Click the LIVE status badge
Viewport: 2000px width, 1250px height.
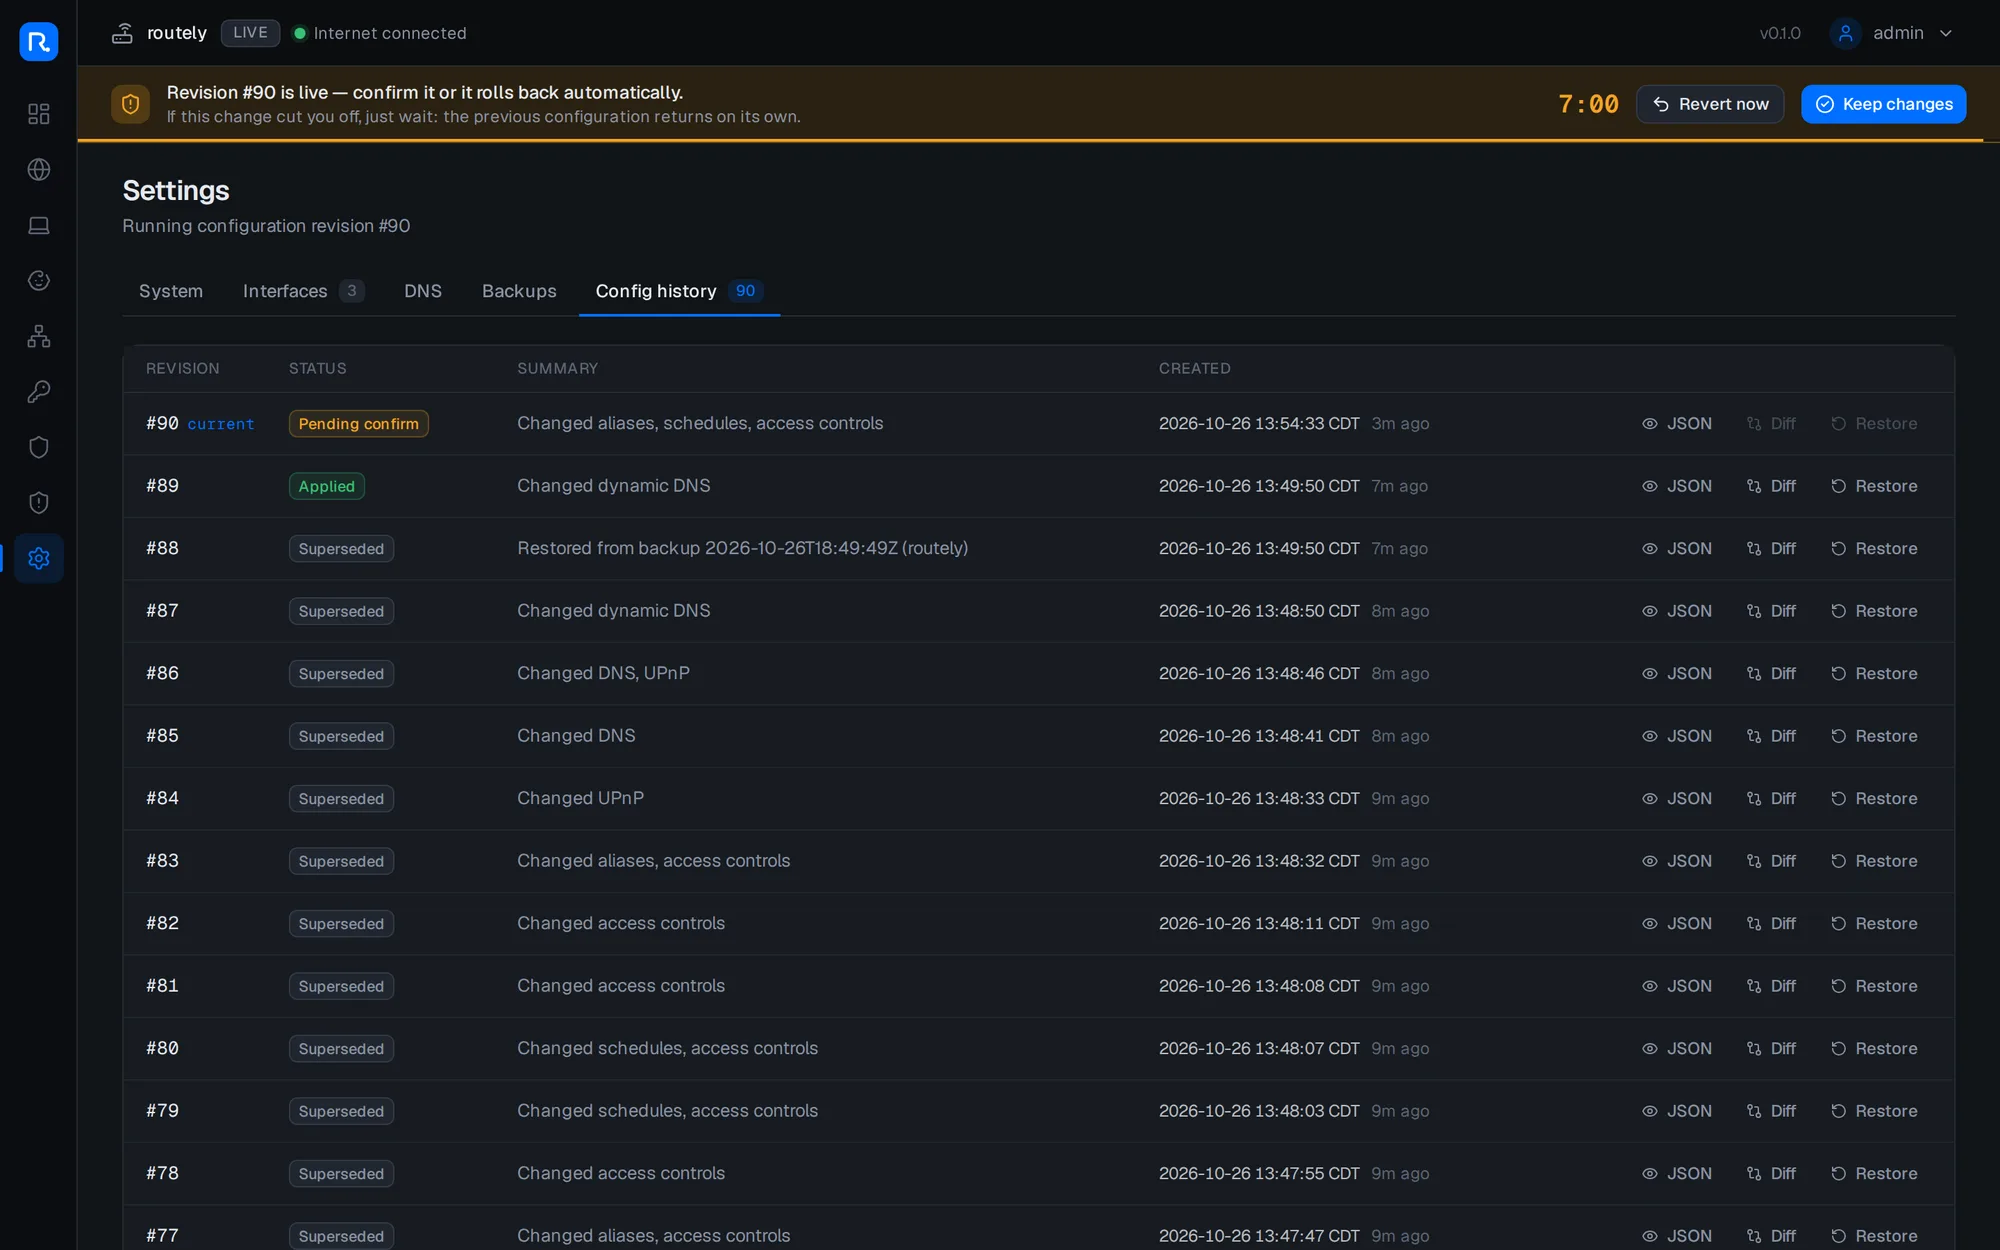(250, 33)
